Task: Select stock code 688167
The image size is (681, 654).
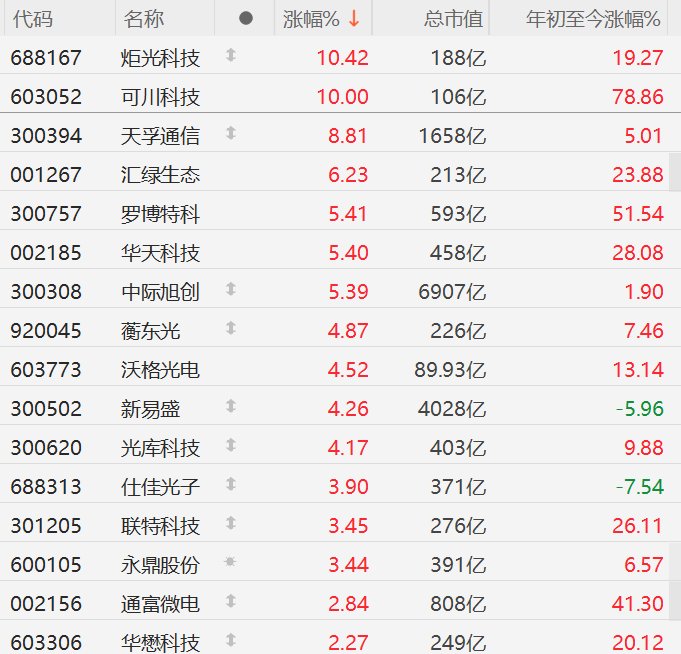Action: click(46, 58)
